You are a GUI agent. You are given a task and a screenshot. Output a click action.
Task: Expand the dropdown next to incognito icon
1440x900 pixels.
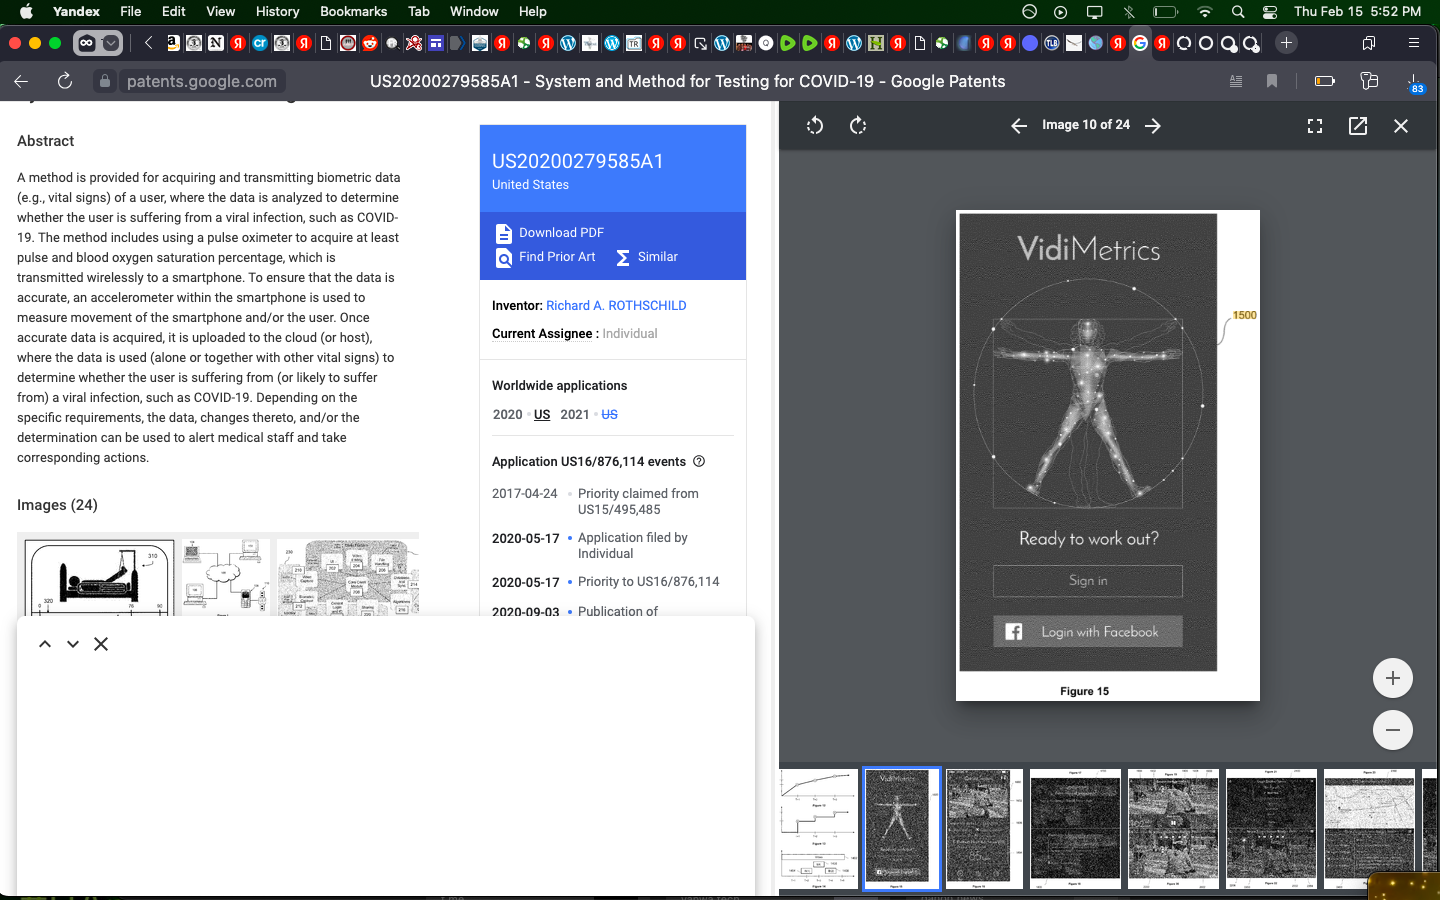(111, 43)
